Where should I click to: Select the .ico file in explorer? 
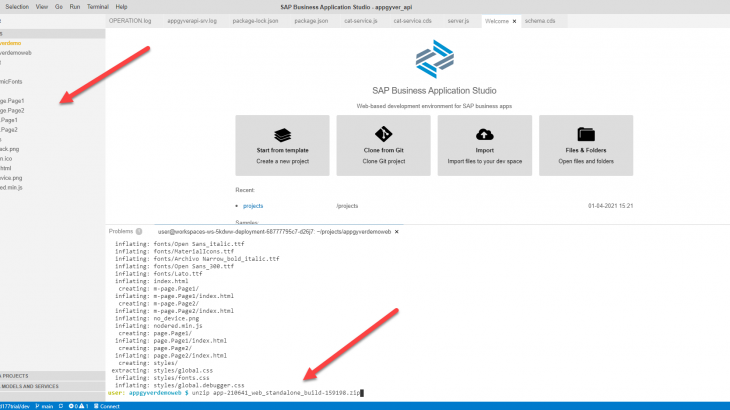click(x=6, y=159)
